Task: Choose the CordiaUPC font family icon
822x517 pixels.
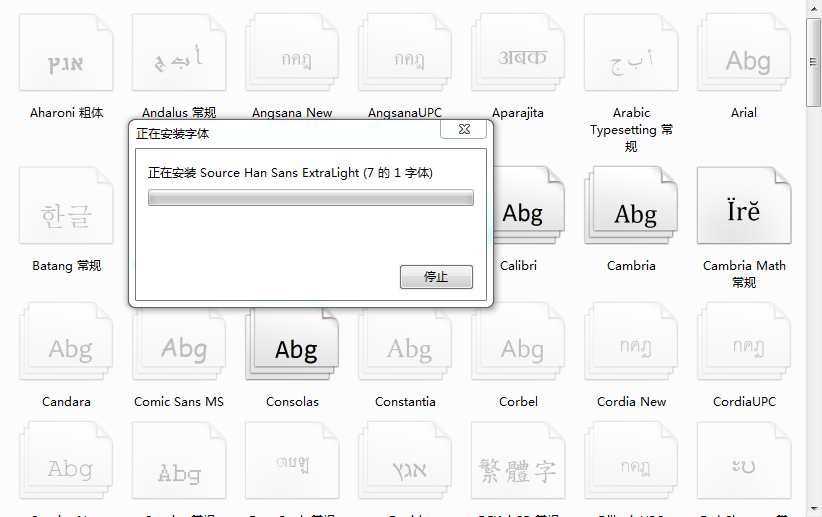Action: coord(744,341)
